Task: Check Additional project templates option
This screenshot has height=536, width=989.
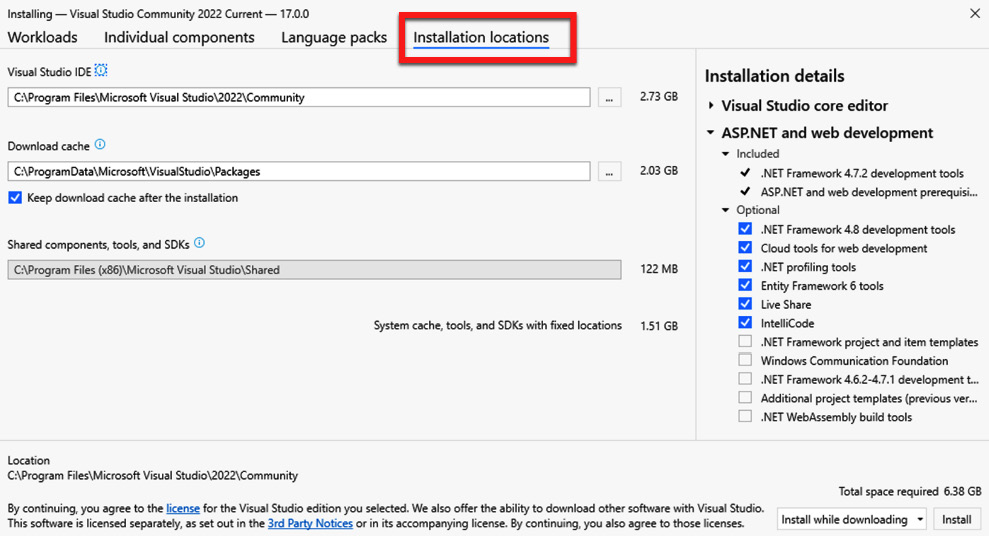Action: tap(745, 397)
